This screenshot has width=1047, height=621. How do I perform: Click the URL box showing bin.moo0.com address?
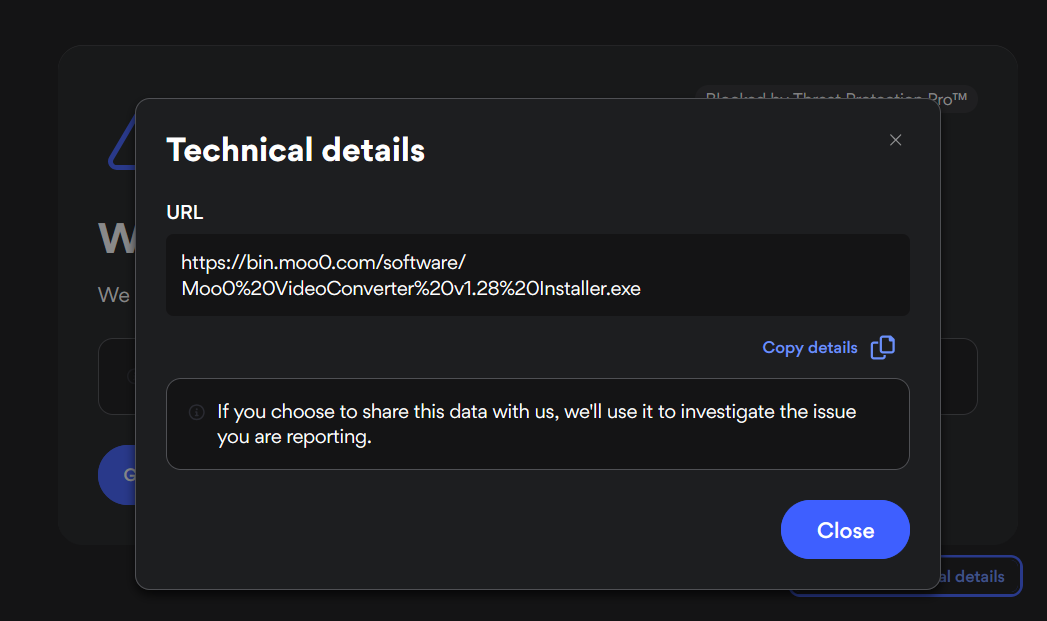(538, 275)
